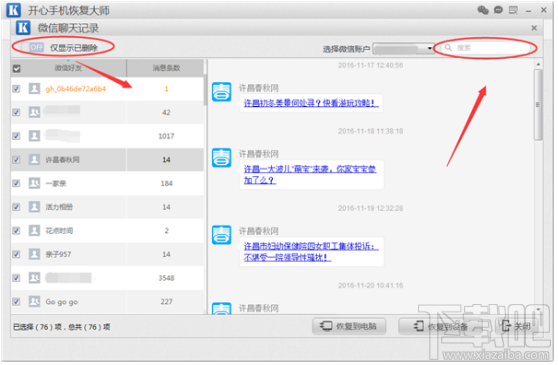Click the 关闭 button
This screenshot has width=558, height=365.
click(x=516, y=326)
